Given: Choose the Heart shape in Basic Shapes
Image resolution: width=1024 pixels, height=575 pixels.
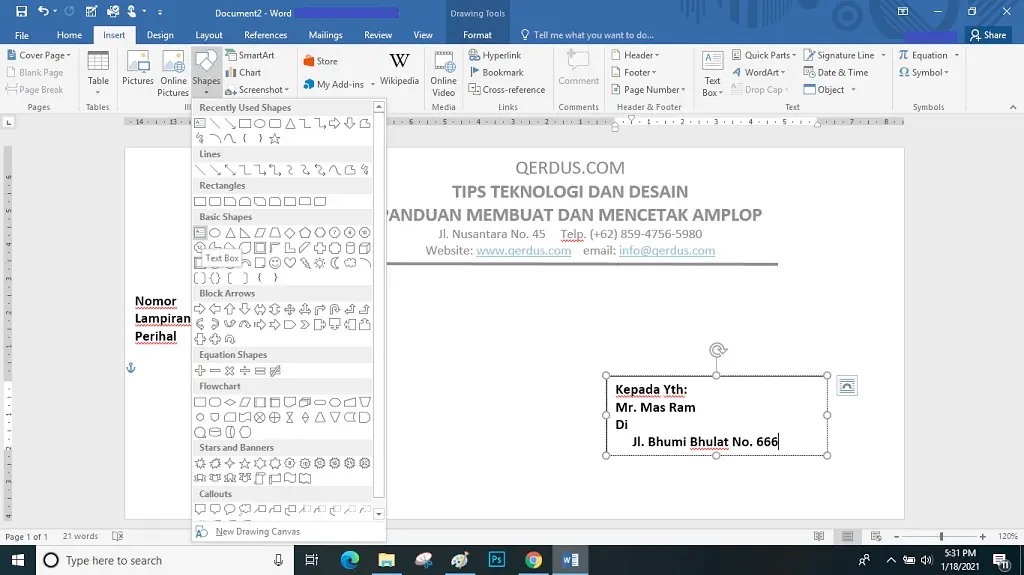Looking at the screenshot, I should click(290, 263).
